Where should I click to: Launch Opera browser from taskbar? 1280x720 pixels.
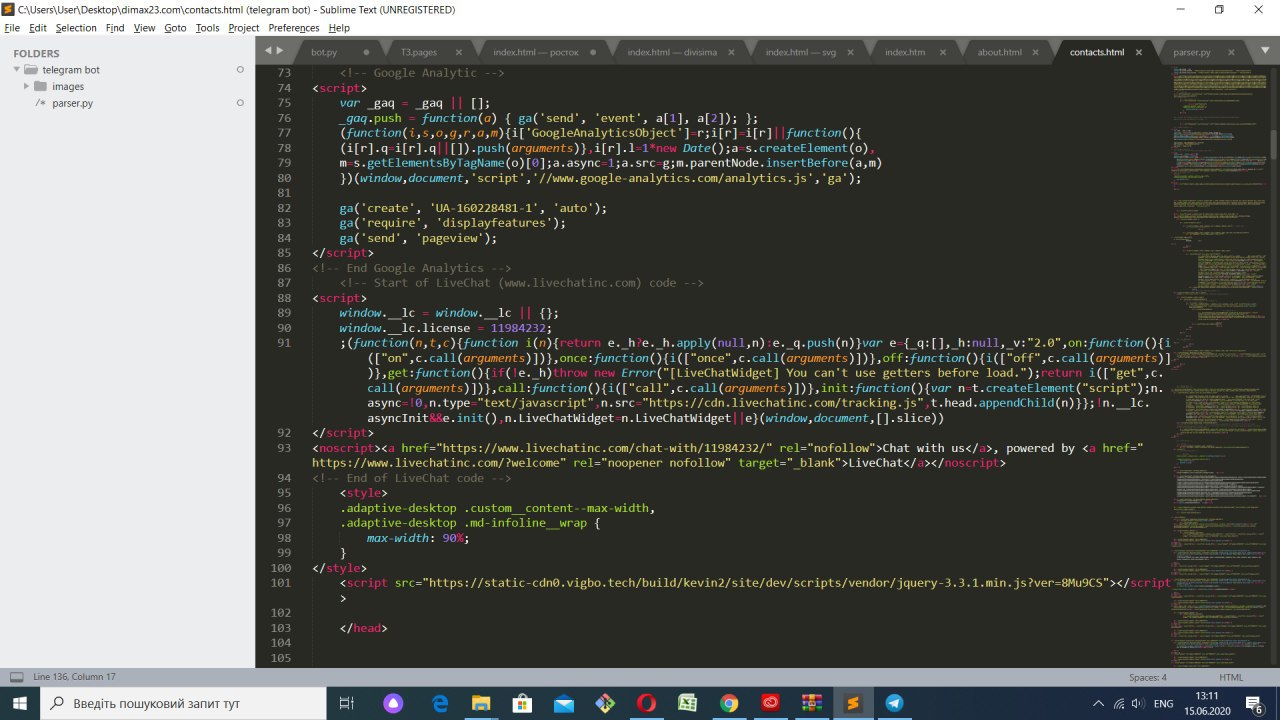646,703
